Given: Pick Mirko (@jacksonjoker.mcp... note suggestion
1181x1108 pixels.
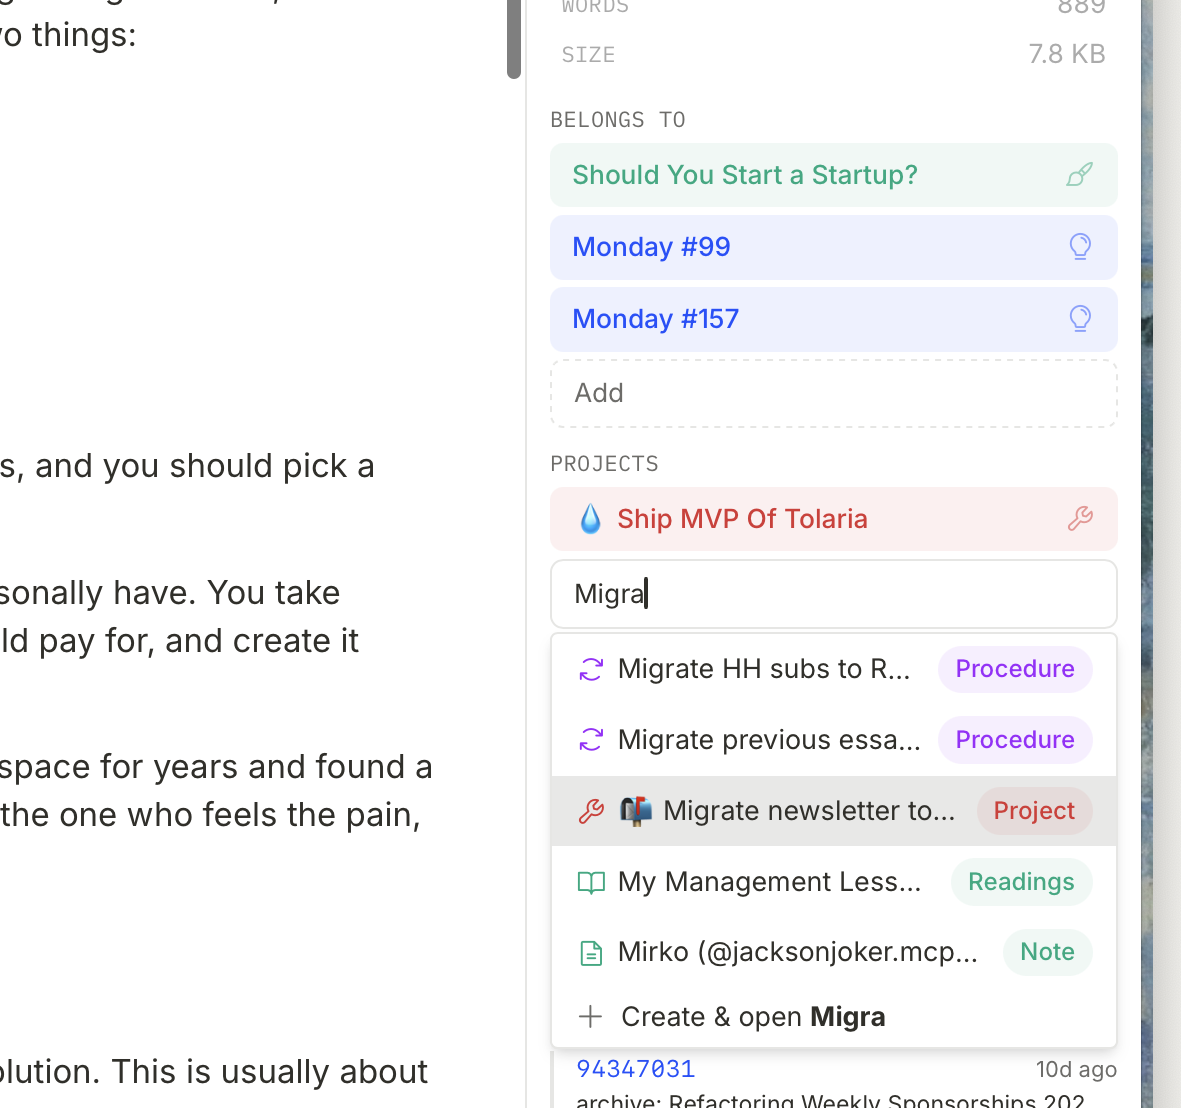Looking at the screenshot, I should [797, 952].
